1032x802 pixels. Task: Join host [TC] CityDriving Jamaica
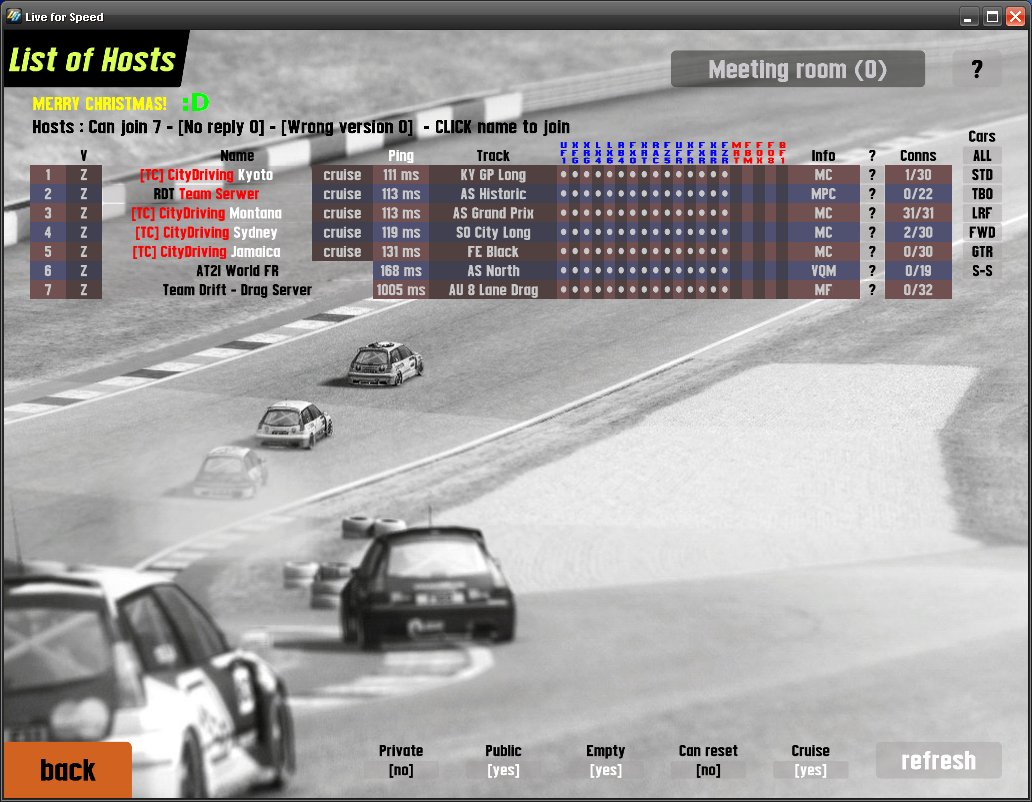coord(207,251)
